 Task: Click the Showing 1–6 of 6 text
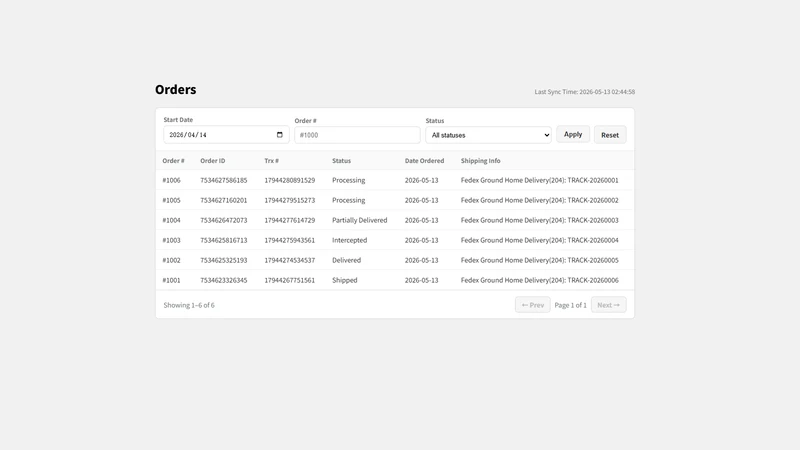(189, 305)
